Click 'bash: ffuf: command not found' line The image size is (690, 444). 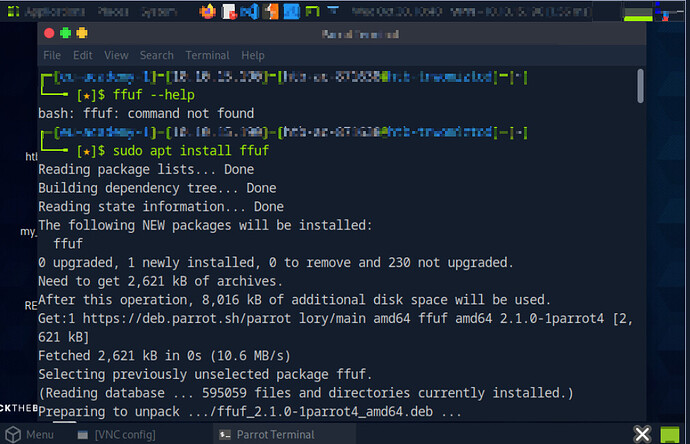[x=146, y=114]
